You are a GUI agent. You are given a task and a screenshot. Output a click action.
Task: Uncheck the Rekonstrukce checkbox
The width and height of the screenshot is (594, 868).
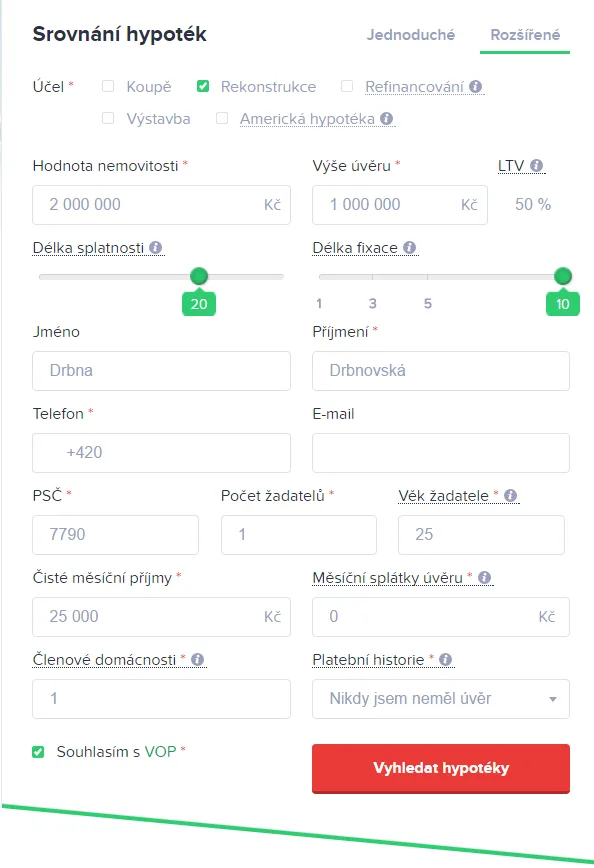203,86
